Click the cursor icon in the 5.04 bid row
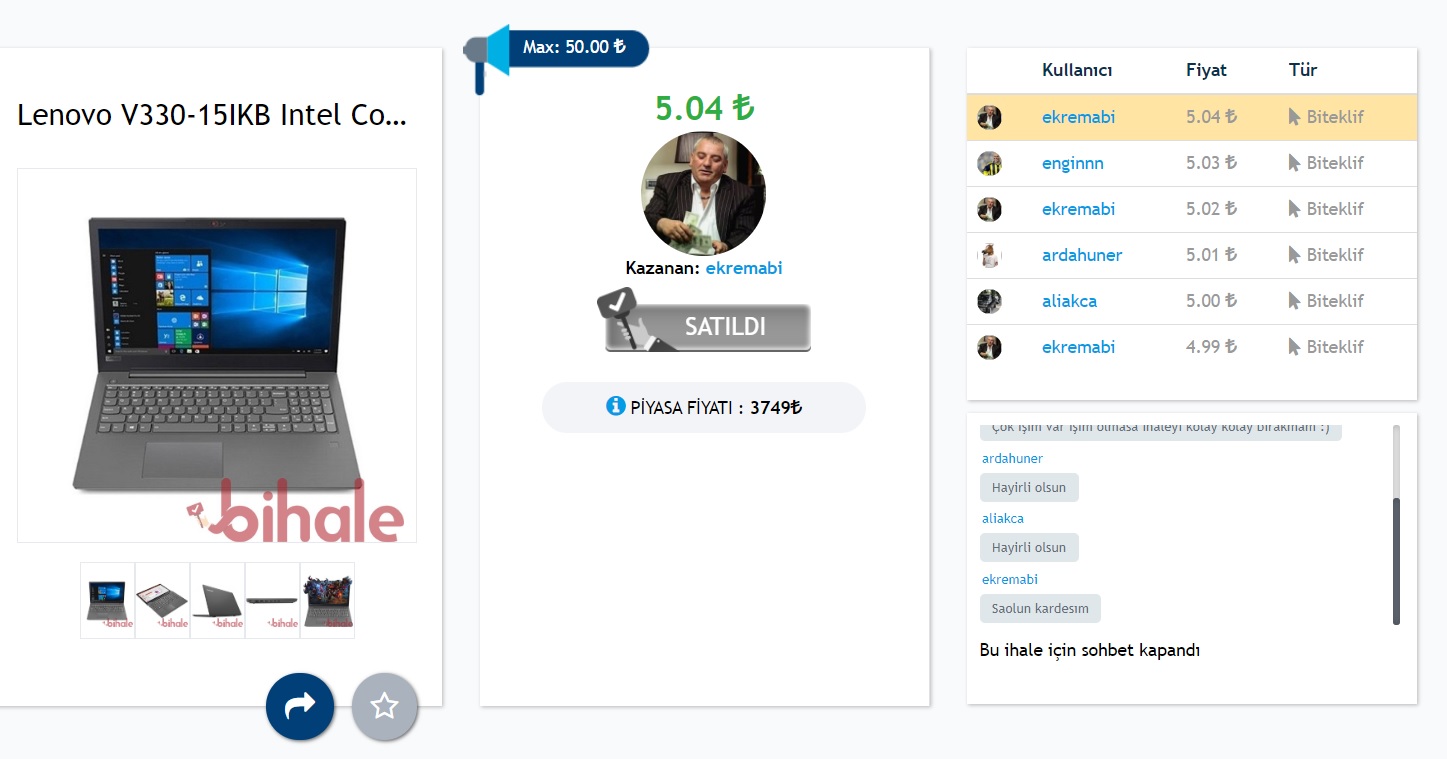This screenshot has width=1447, height=759. pyautogui.click(x=1294, y=117)
